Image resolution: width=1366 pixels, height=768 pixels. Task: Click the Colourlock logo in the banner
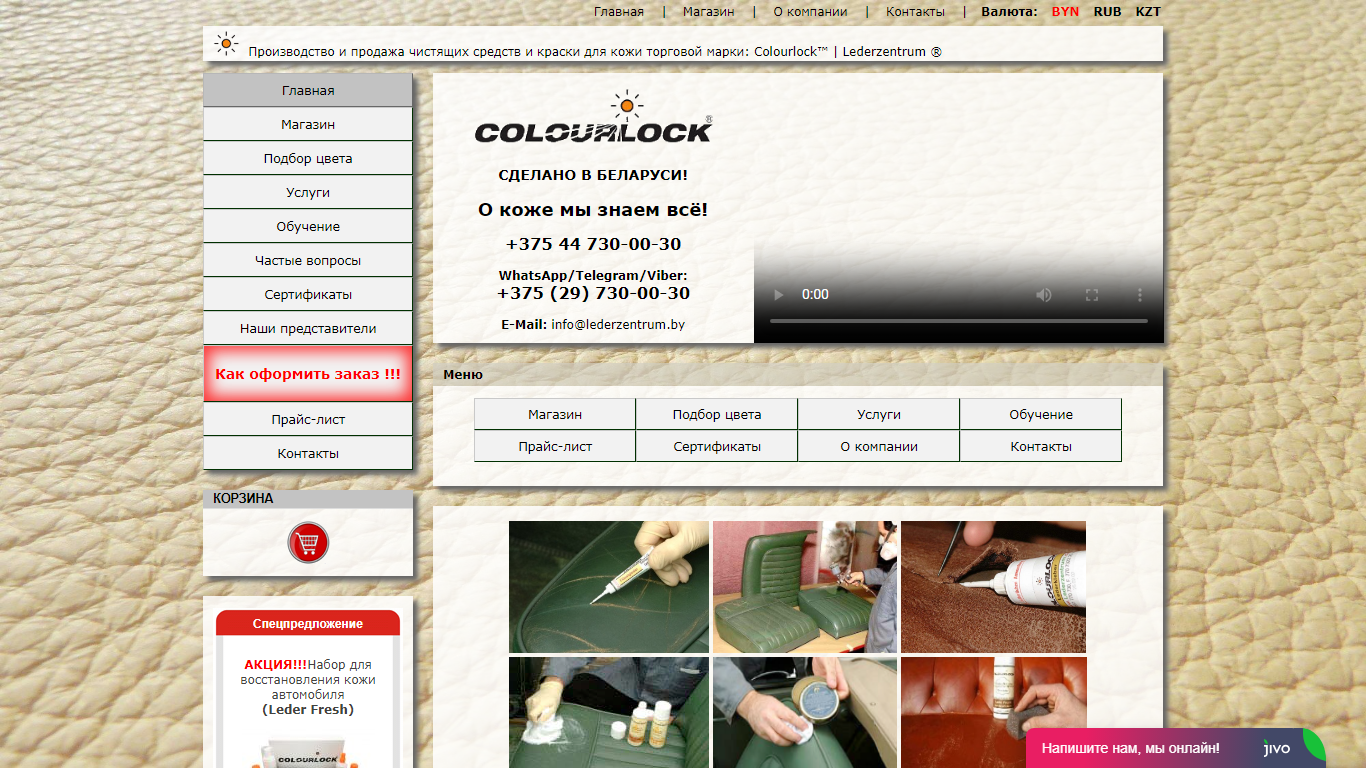(x=593, y=118)
